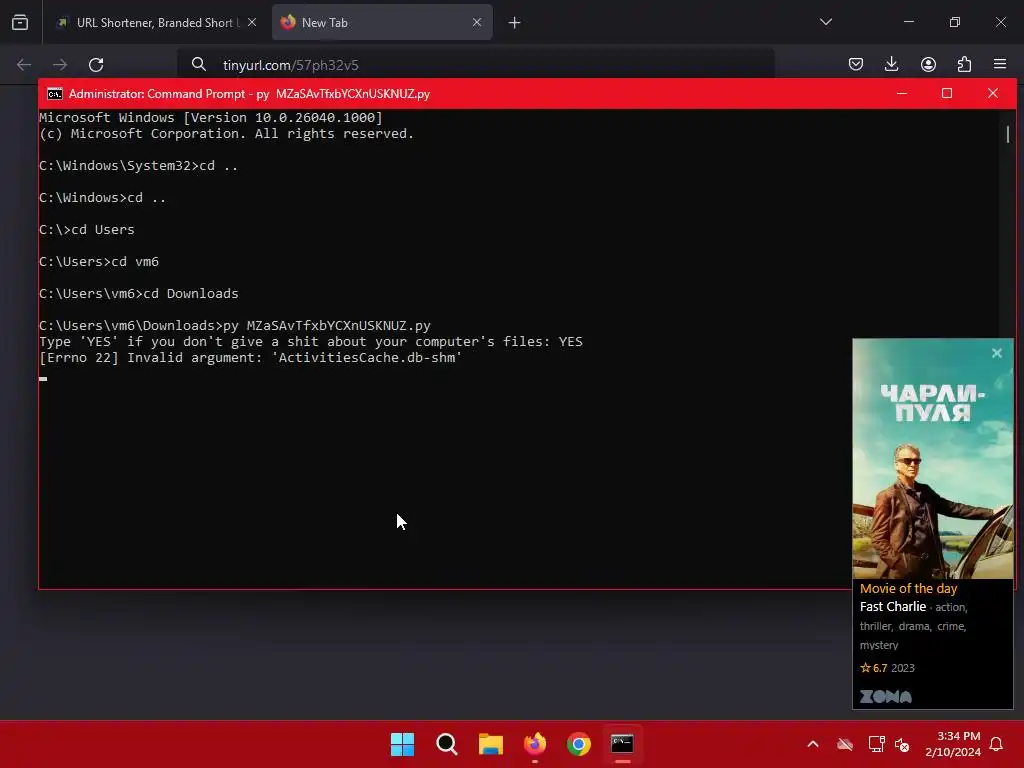The image size is (1024, 768).
Task: Go forward one page in Firefox
Action: 60,65
